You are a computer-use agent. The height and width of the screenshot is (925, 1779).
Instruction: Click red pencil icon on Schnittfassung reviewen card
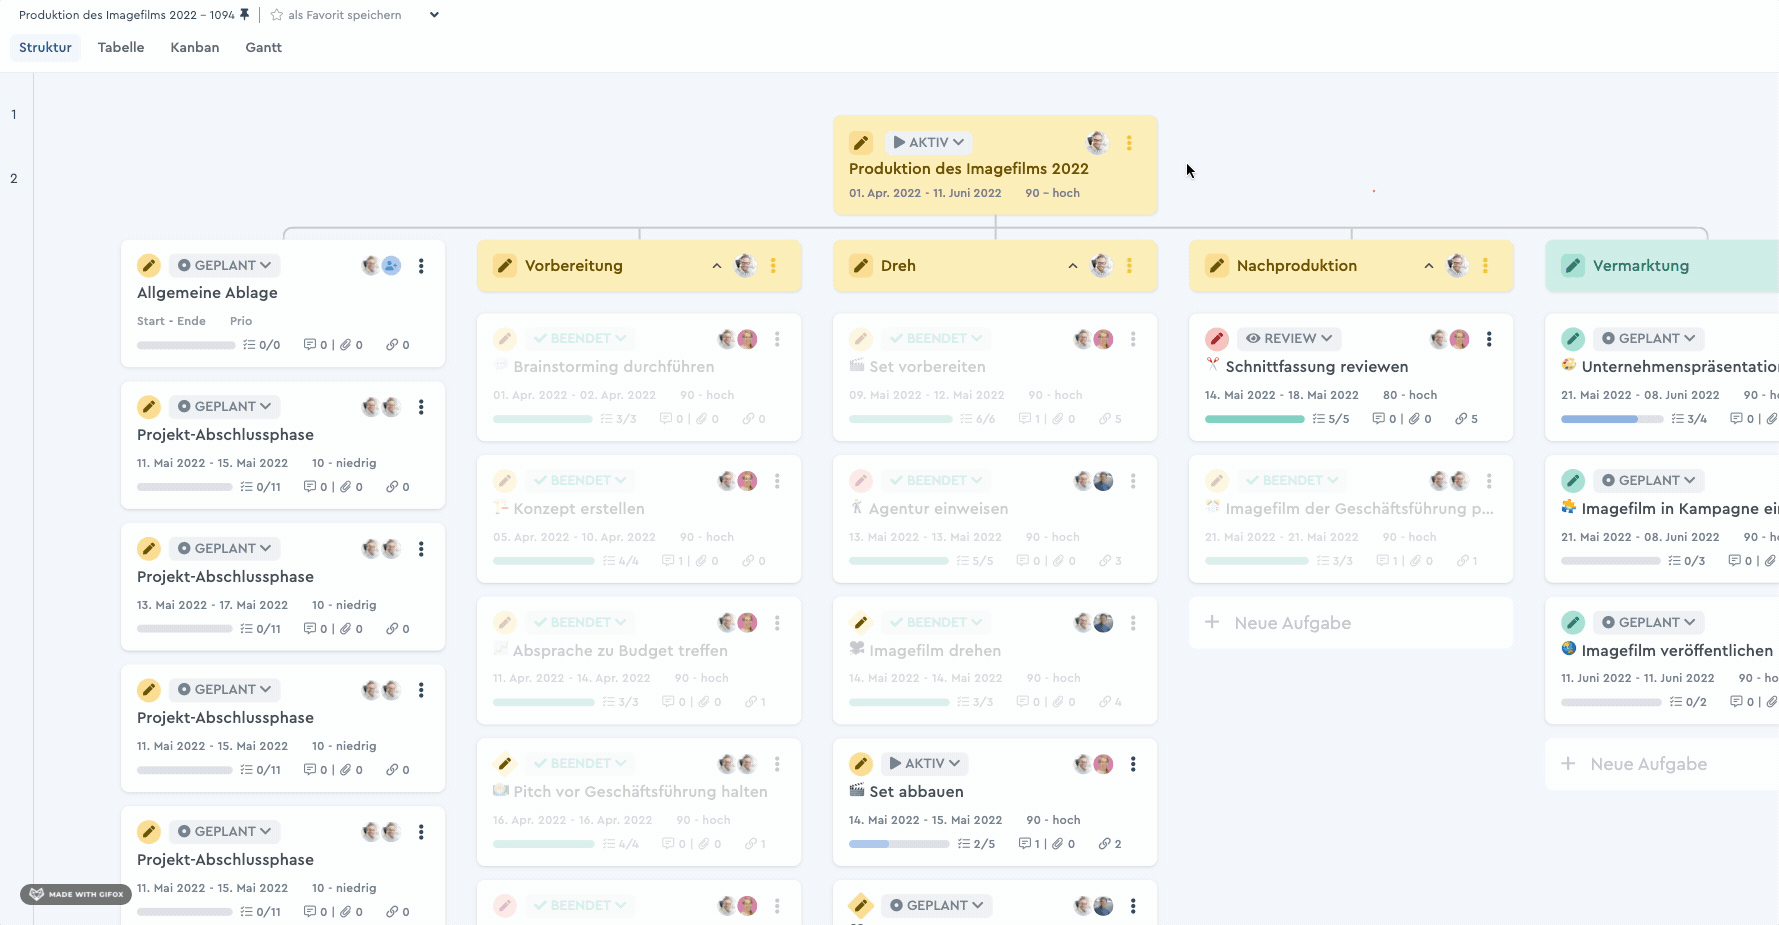[1216, 339]
